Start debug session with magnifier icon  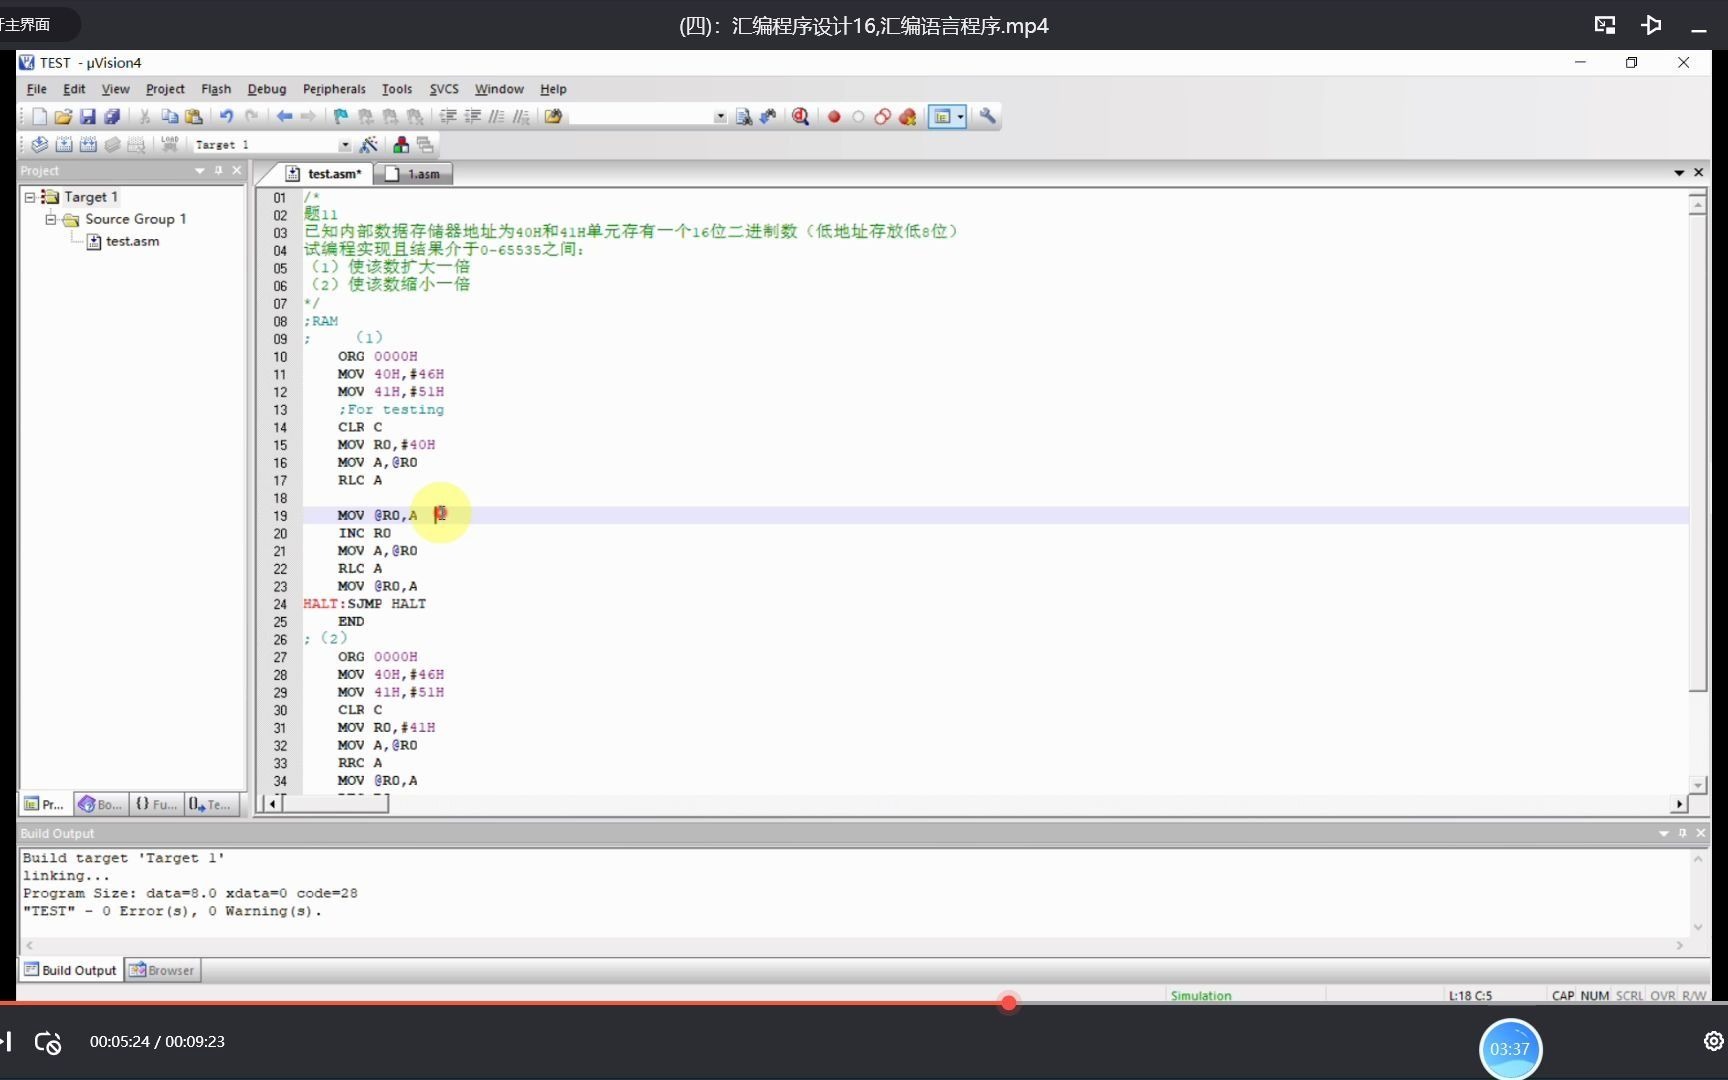tap(800, 117)
